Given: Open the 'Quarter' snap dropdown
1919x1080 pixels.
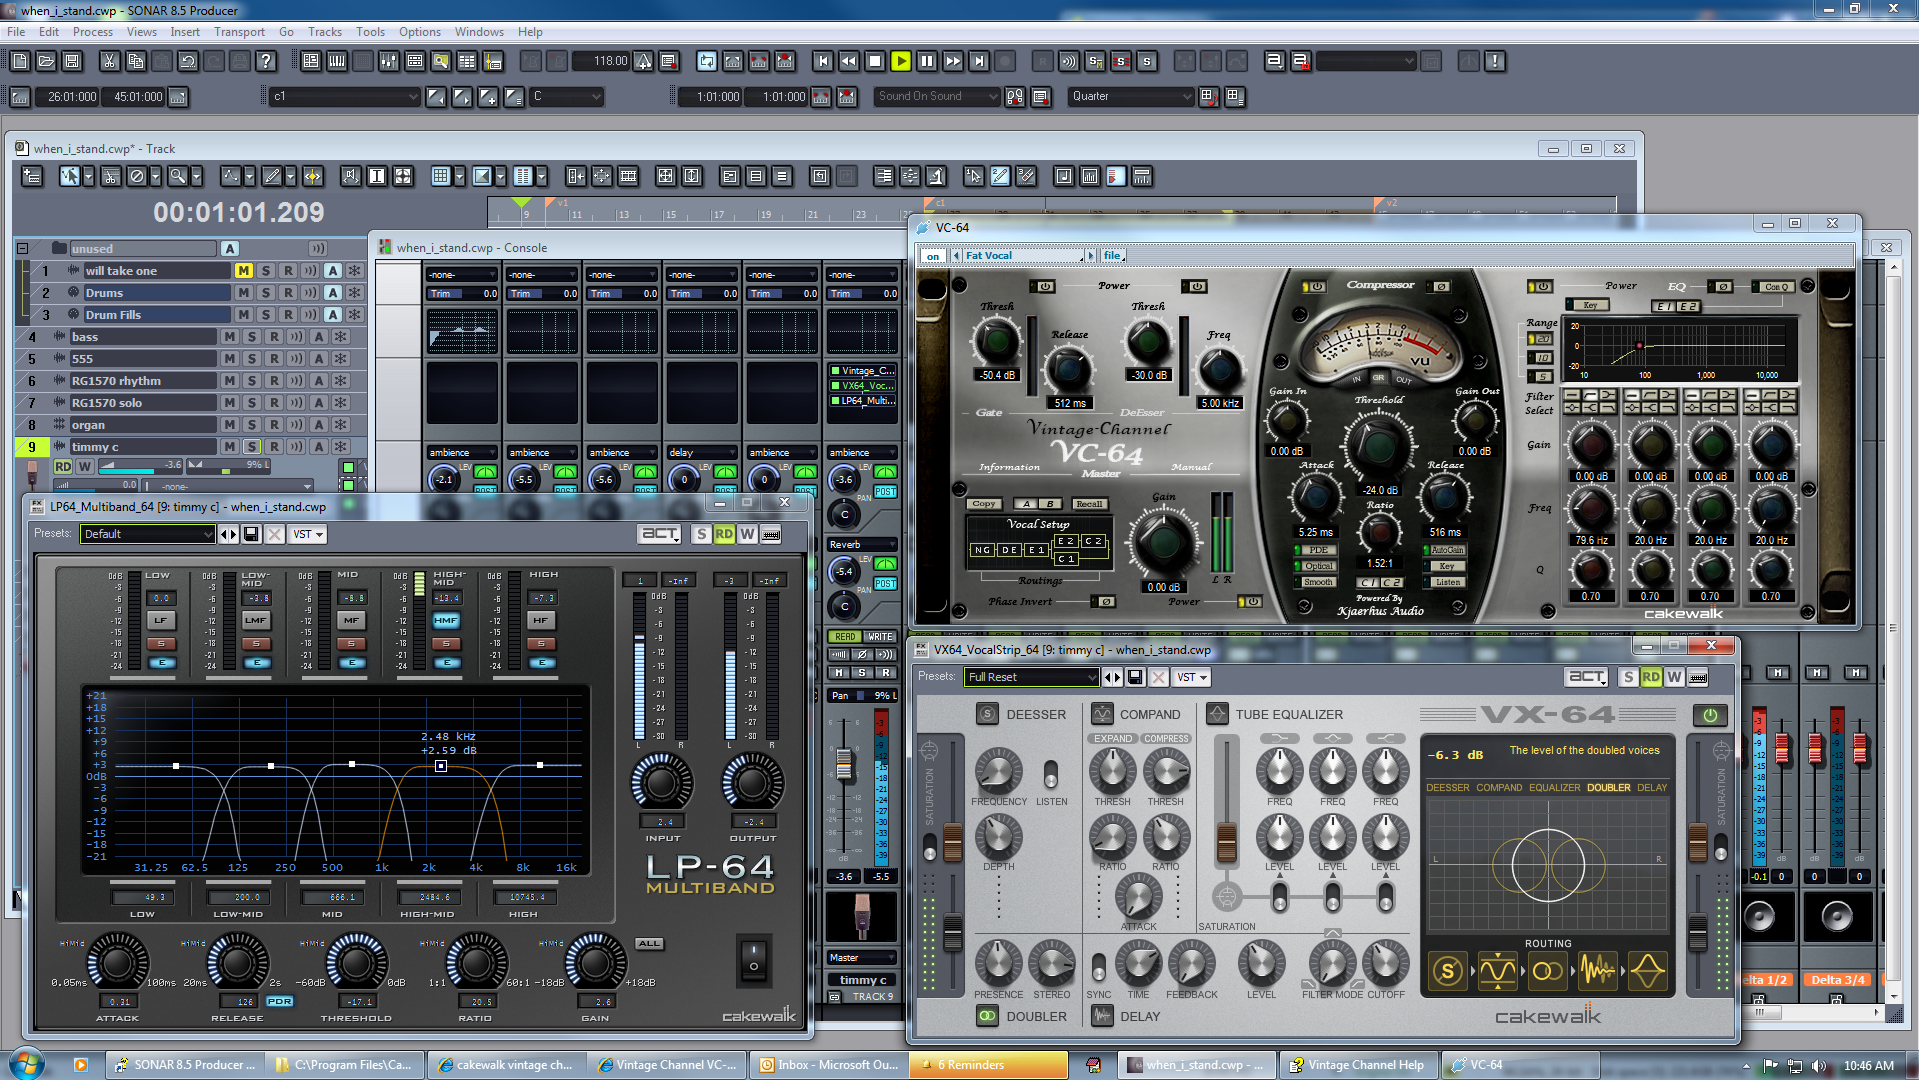Looking at the screenshot, I should click(x=1131, y=96).
